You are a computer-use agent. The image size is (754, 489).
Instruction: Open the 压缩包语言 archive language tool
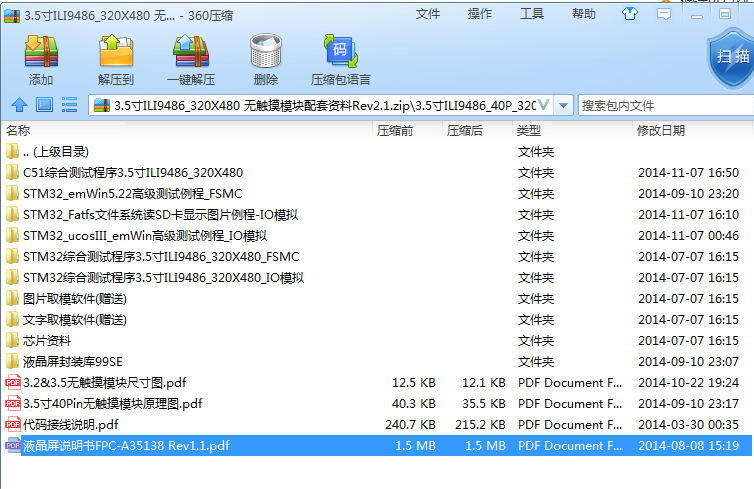tap(340, 51)
